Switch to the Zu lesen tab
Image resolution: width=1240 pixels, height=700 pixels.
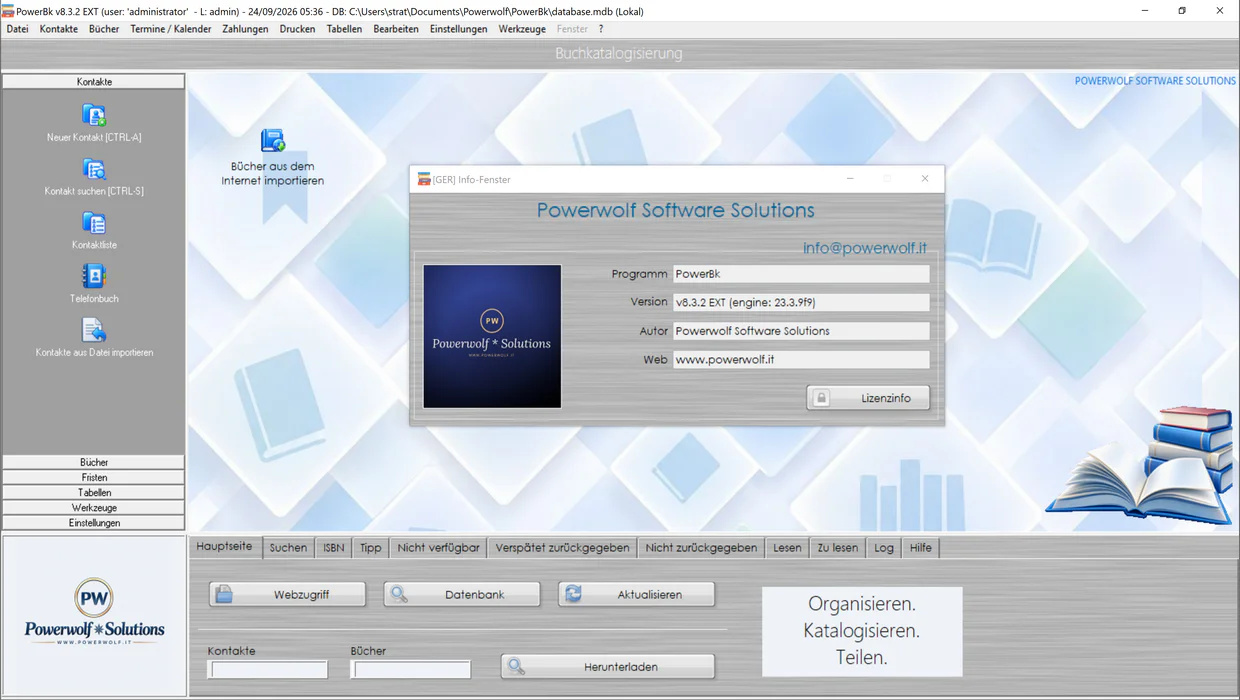pyautogui.click(x=838, y=548)
